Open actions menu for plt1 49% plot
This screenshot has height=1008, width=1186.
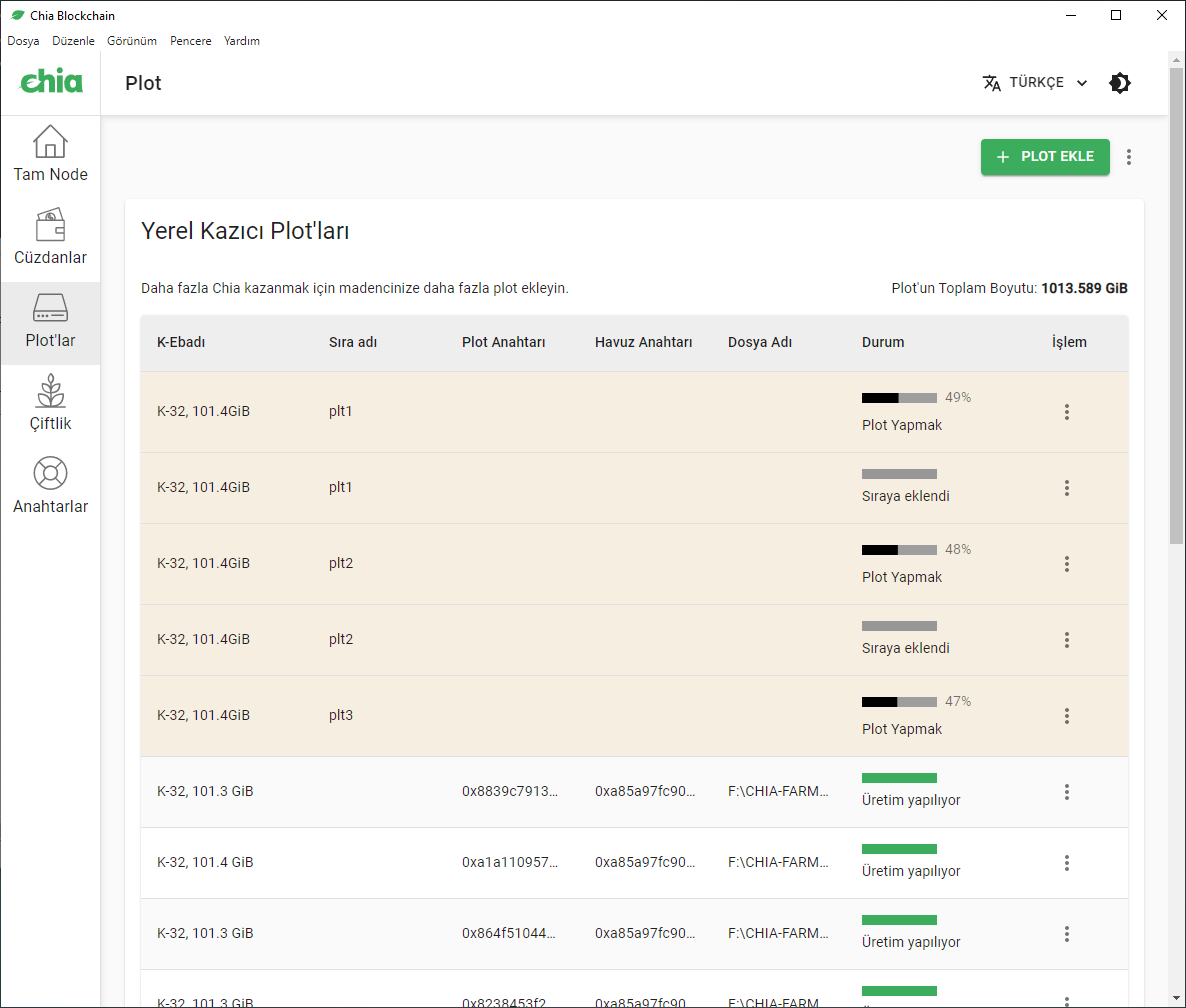click(1067, 412)
